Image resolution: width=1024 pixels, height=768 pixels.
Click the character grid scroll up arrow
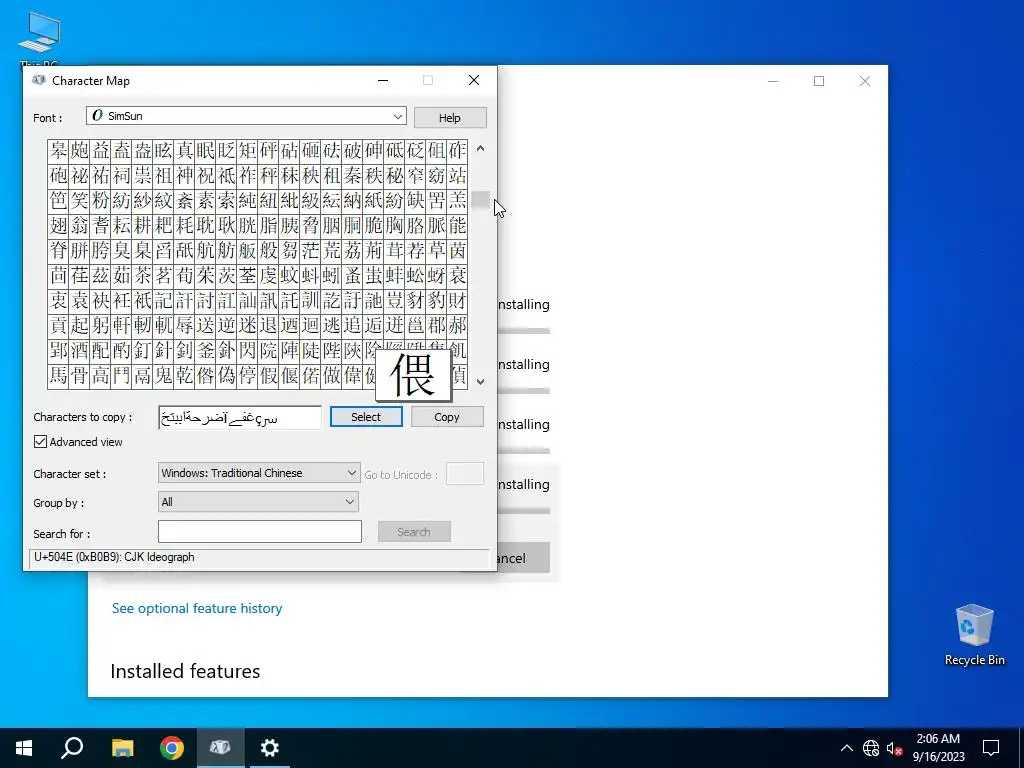coord(481,149)
